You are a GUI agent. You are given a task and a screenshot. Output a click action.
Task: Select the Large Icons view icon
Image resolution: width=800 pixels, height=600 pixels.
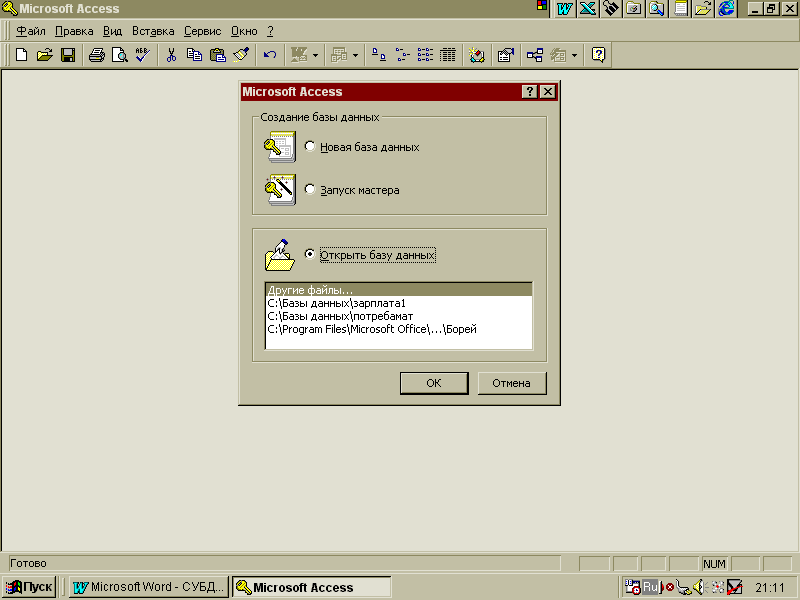[379, 55]
